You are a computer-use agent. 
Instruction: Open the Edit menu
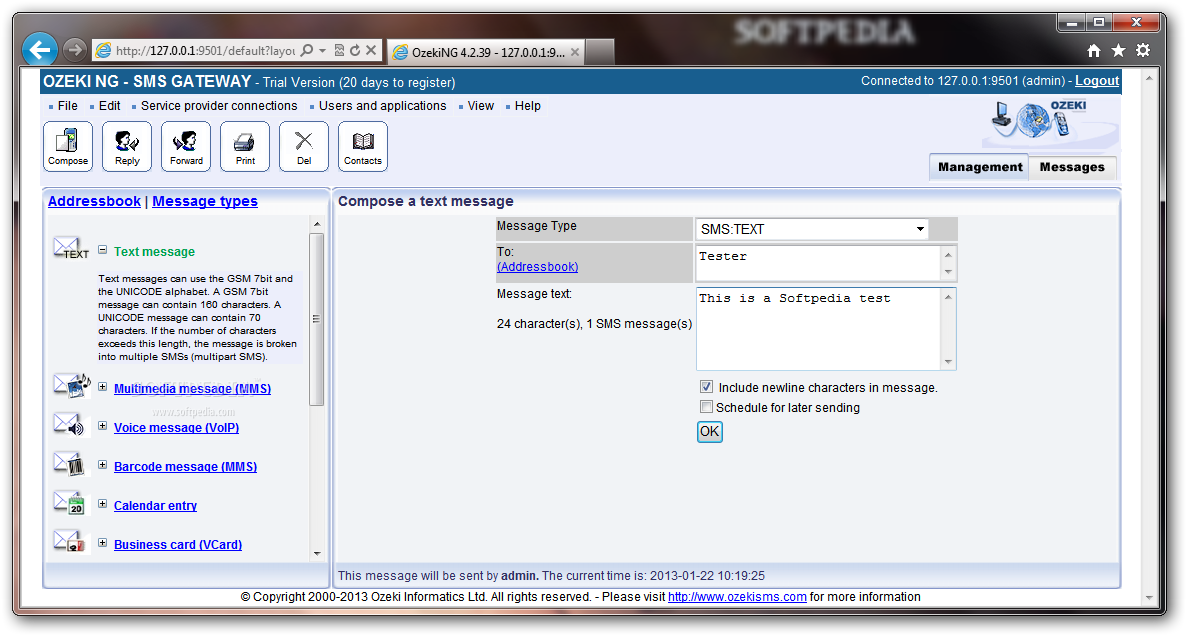click(110, 106)
